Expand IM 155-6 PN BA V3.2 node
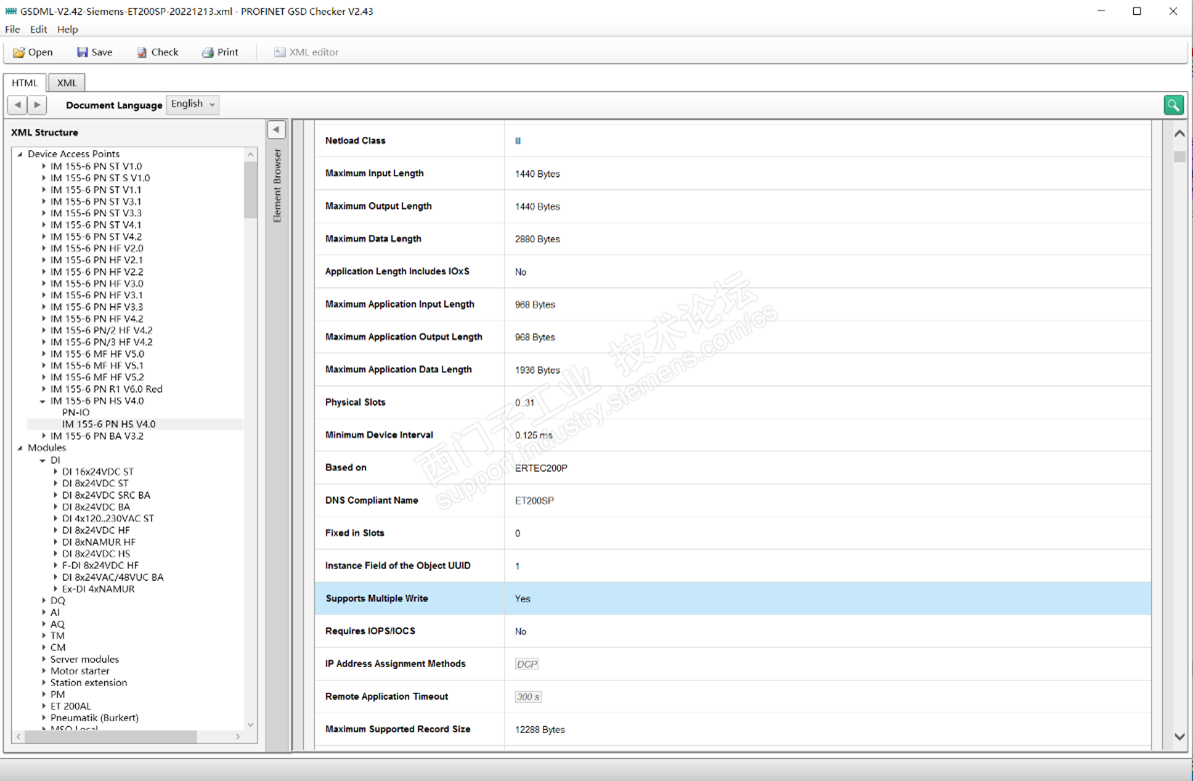This screenshot has height=781, width=1193. click(x=43, y=436)
